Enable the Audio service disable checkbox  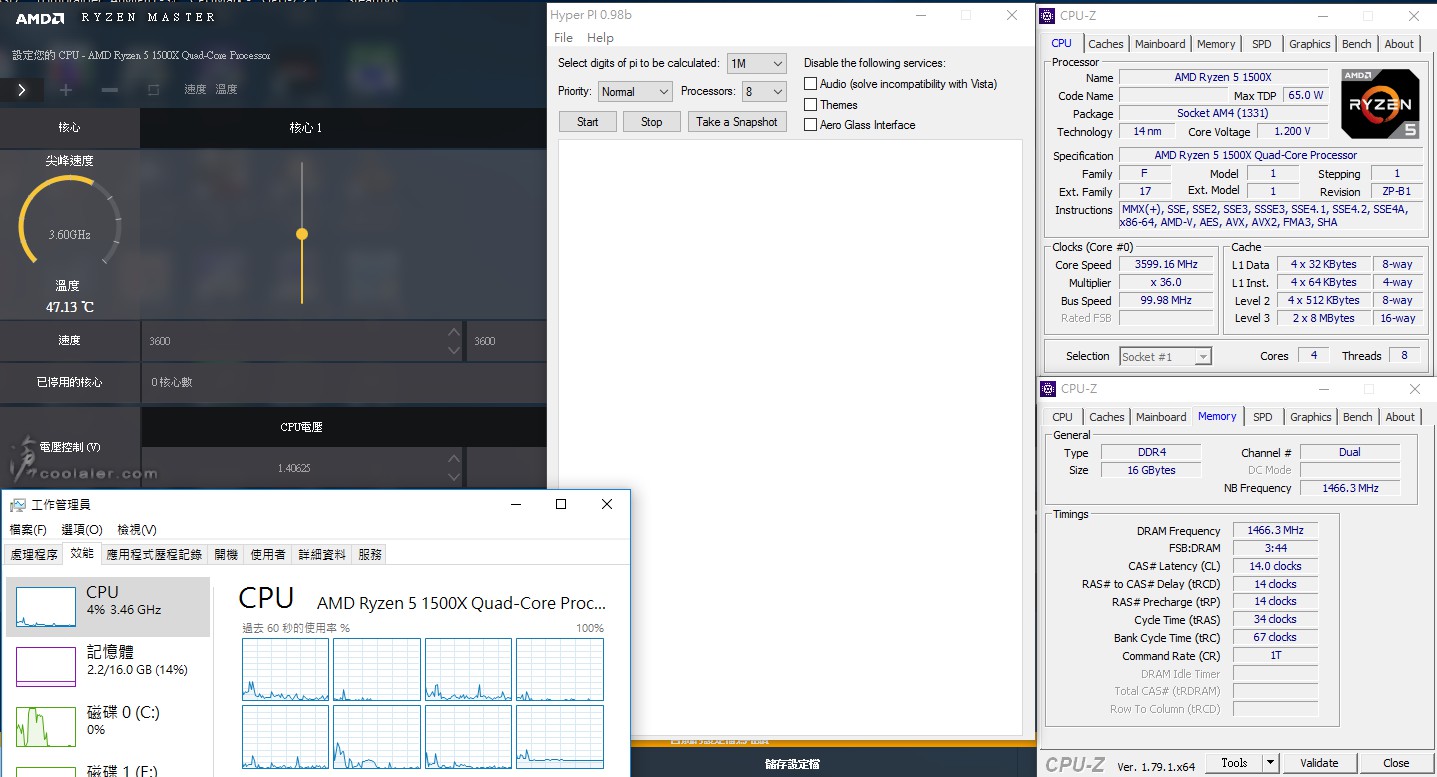click(x=811, y=84)
